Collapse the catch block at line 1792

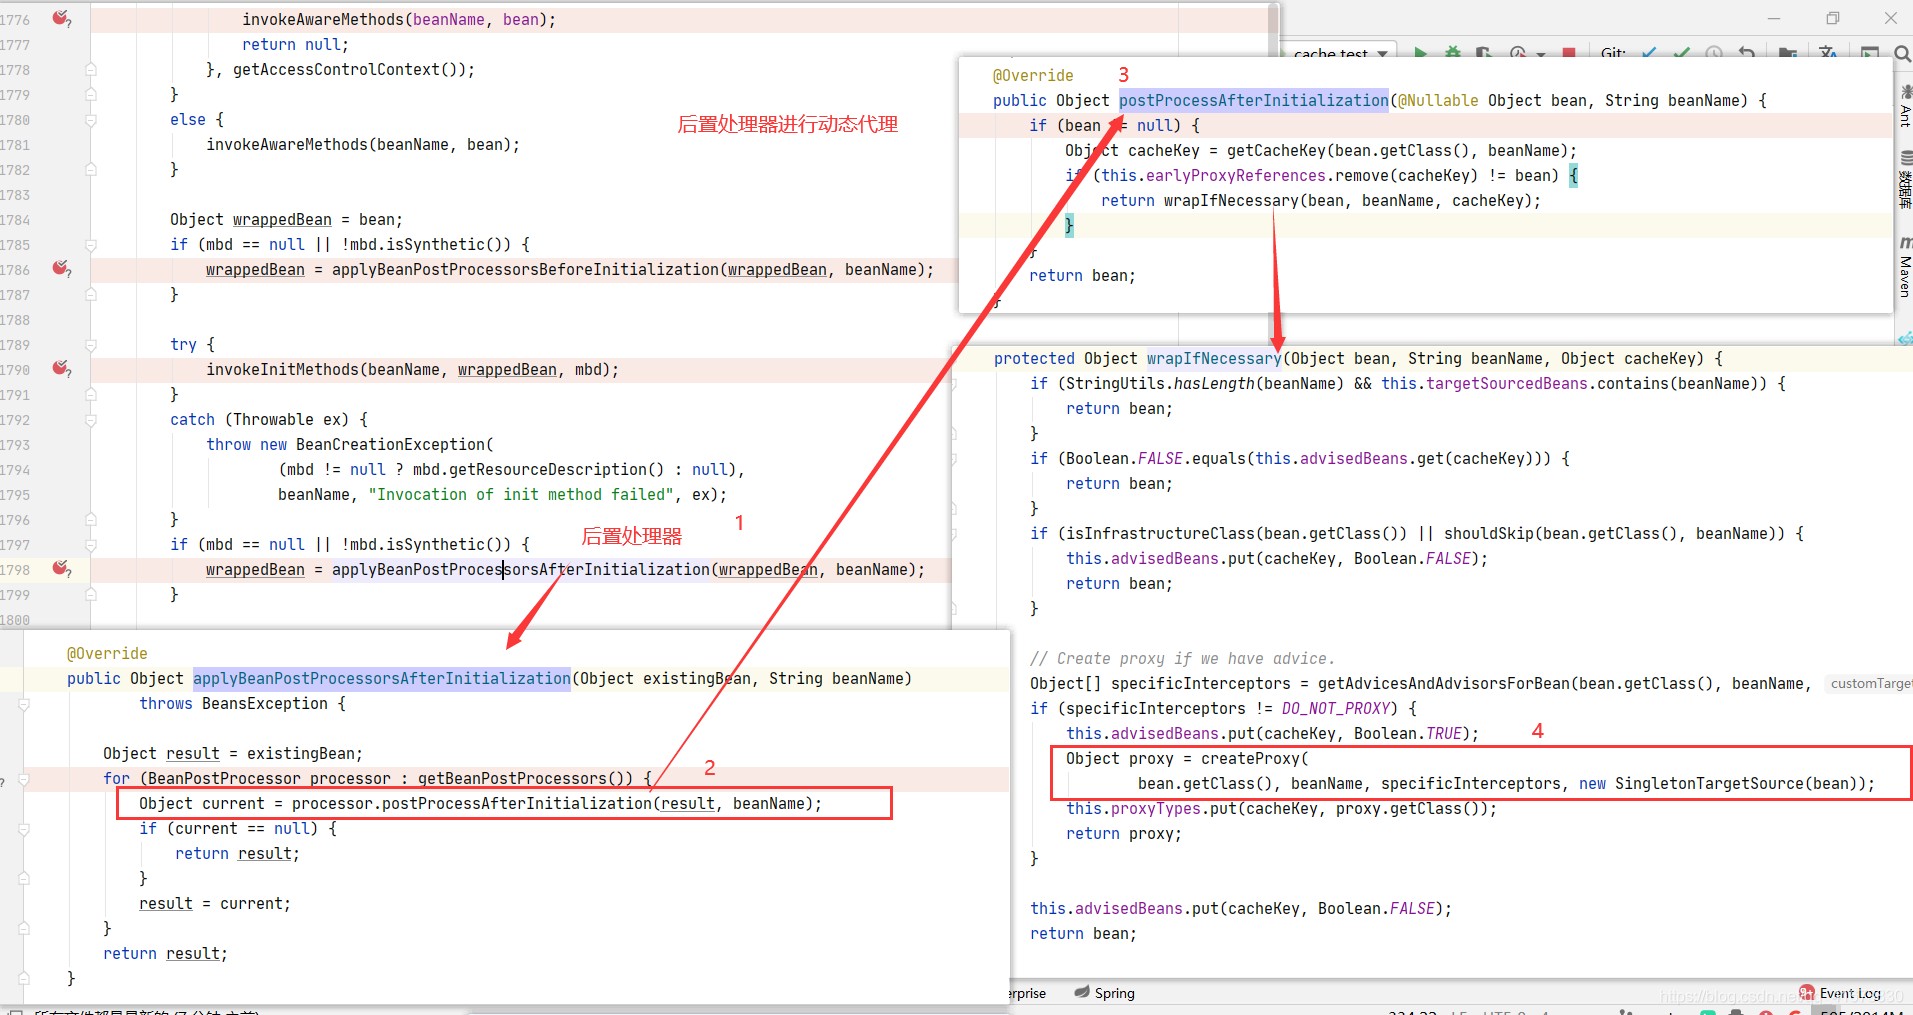(91, 420)
